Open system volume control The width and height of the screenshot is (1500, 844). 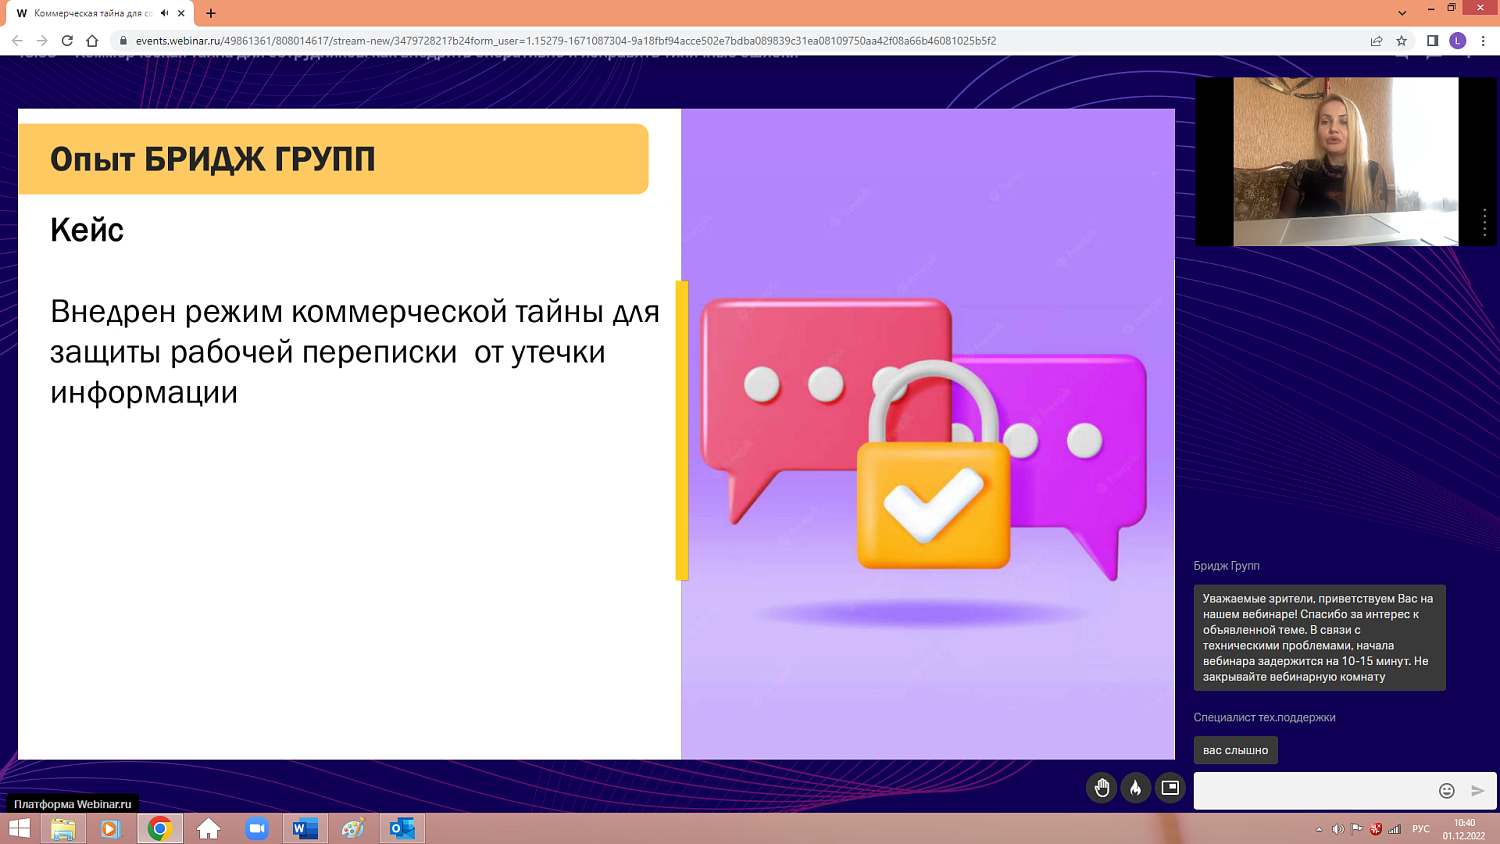click(x=1338, y=829)
